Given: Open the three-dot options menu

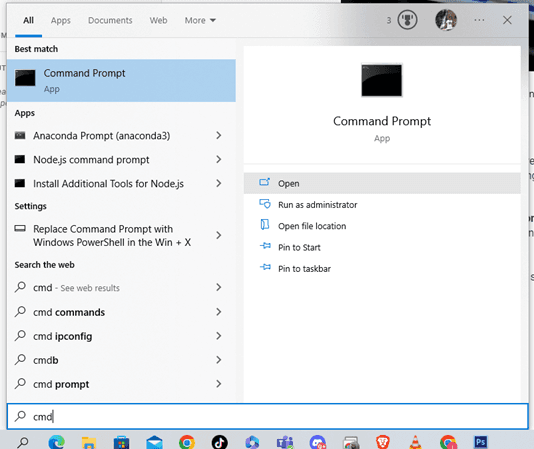Looking at the screenshot, I should [479, 20].
